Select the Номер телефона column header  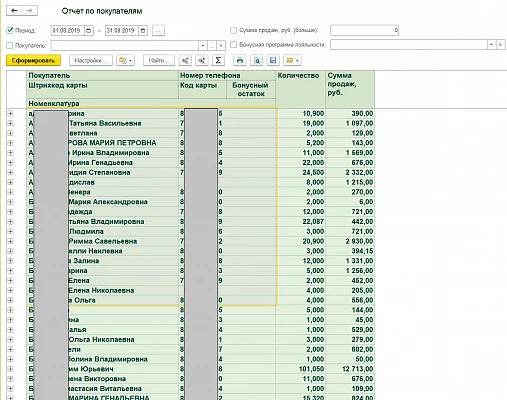point(227,76)
